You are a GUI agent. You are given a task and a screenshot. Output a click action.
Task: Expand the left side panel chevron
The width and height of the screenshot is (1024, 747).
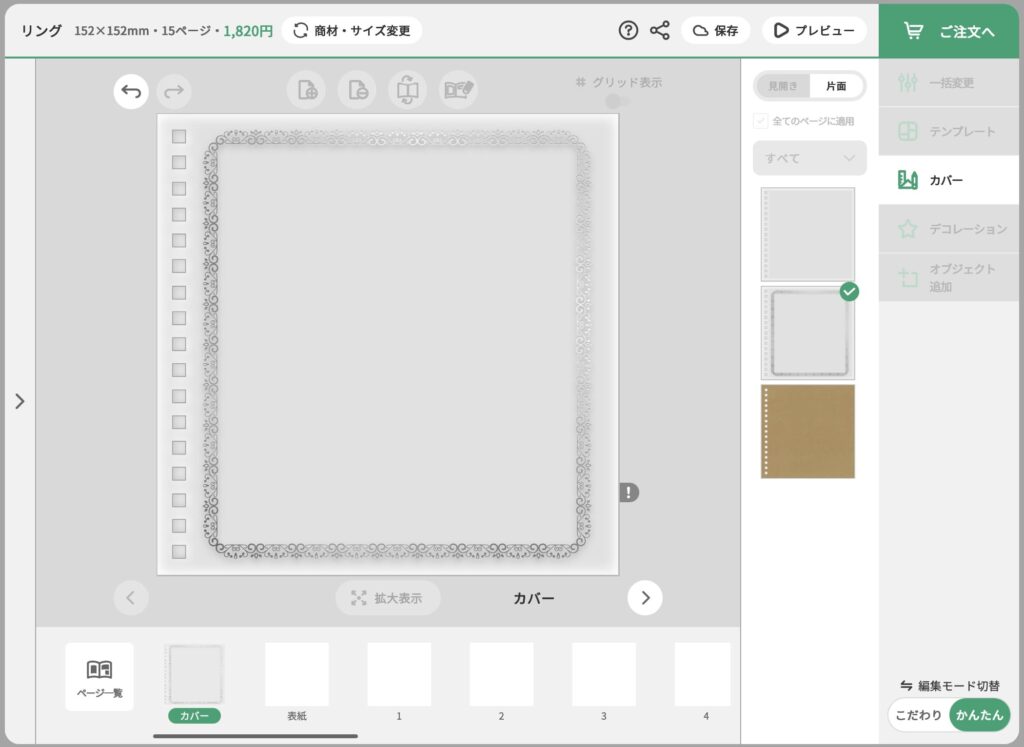[x=19, y=401]
